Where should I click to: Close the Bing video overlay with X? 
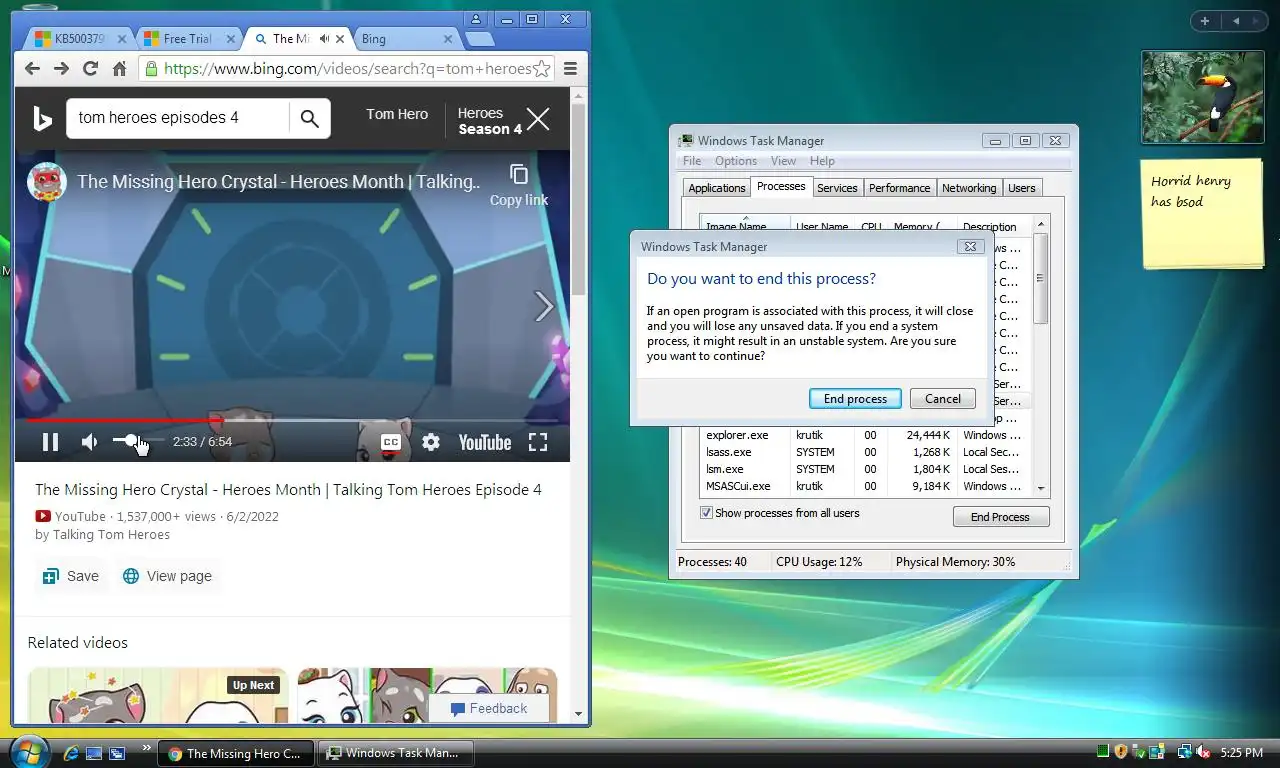[538, 120]
